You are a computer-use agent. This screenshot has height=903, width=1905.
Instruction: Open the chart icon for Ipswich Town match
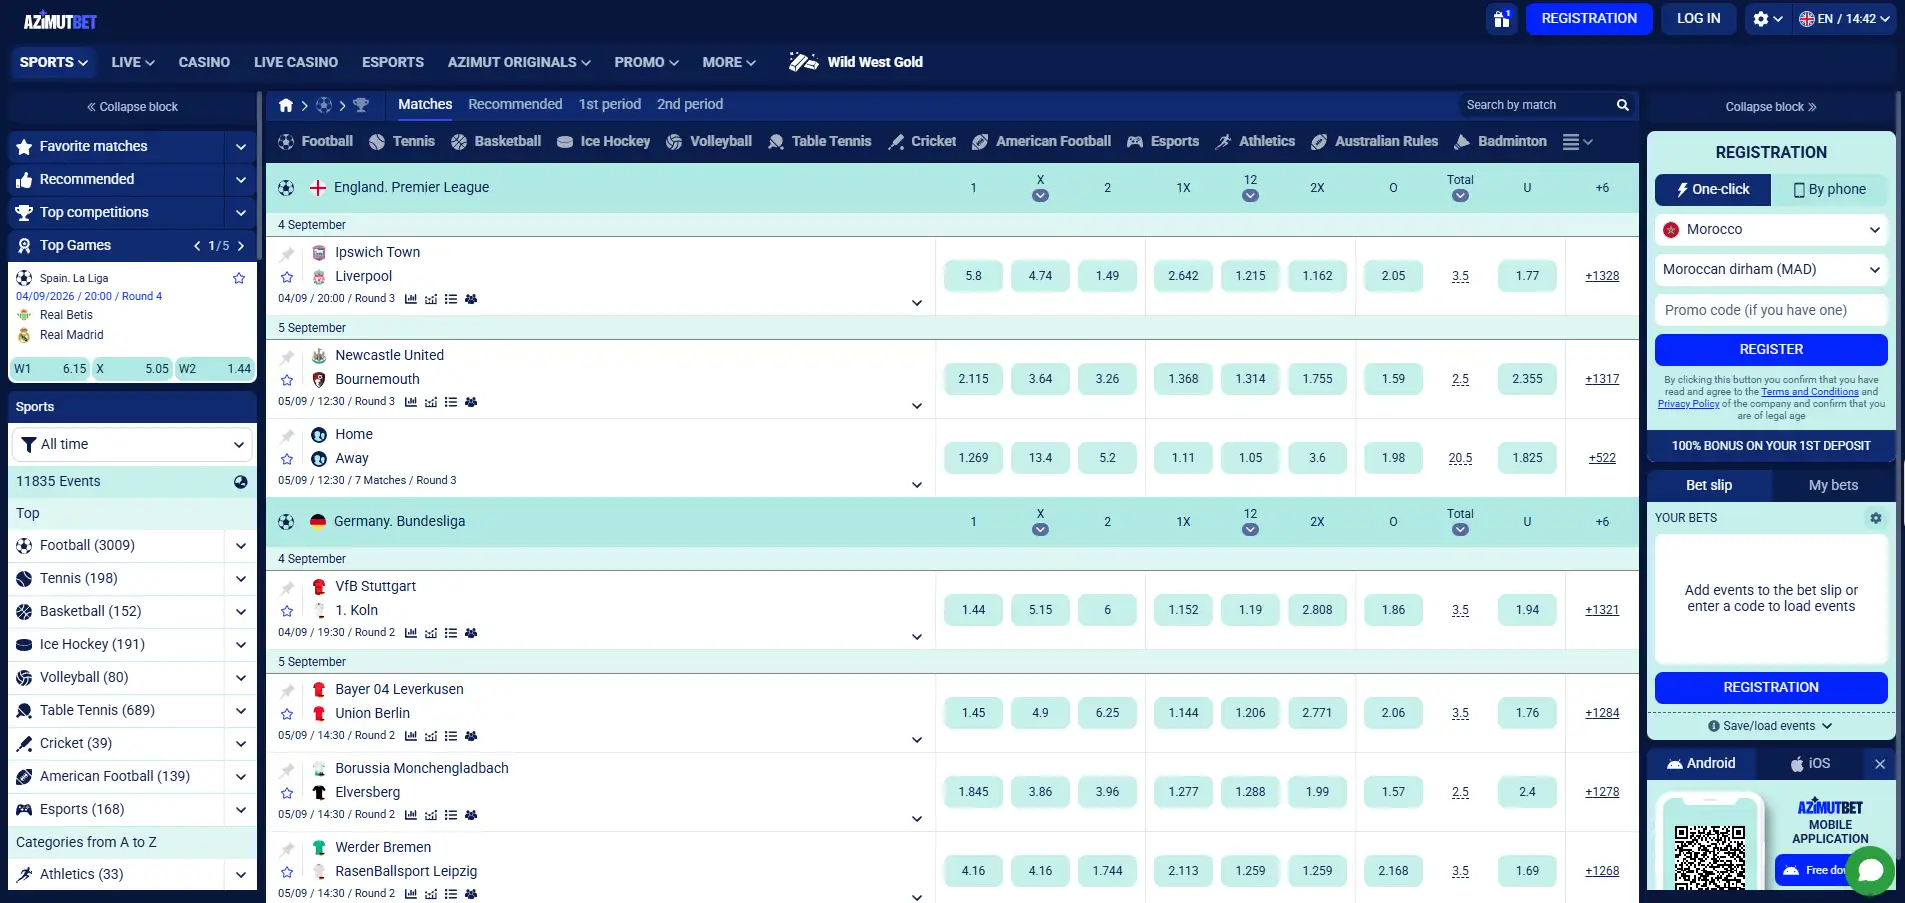(431, 299)
